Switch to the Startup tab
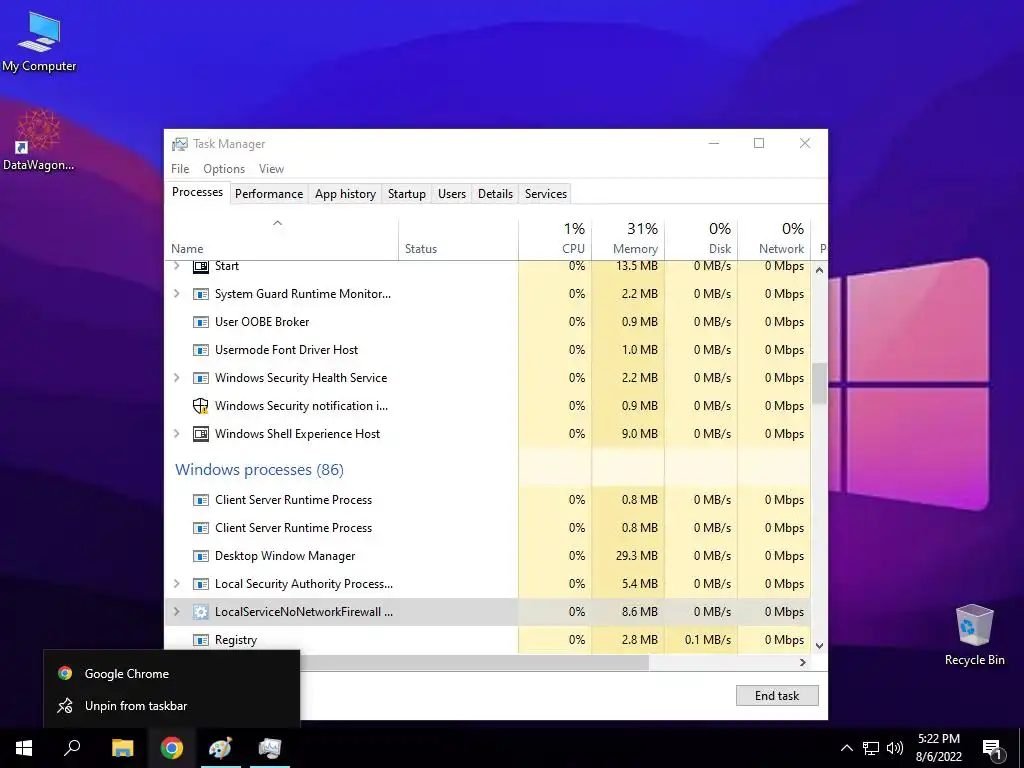The image size is (1024, 768). pyautogui.click(x=407, y=194)
